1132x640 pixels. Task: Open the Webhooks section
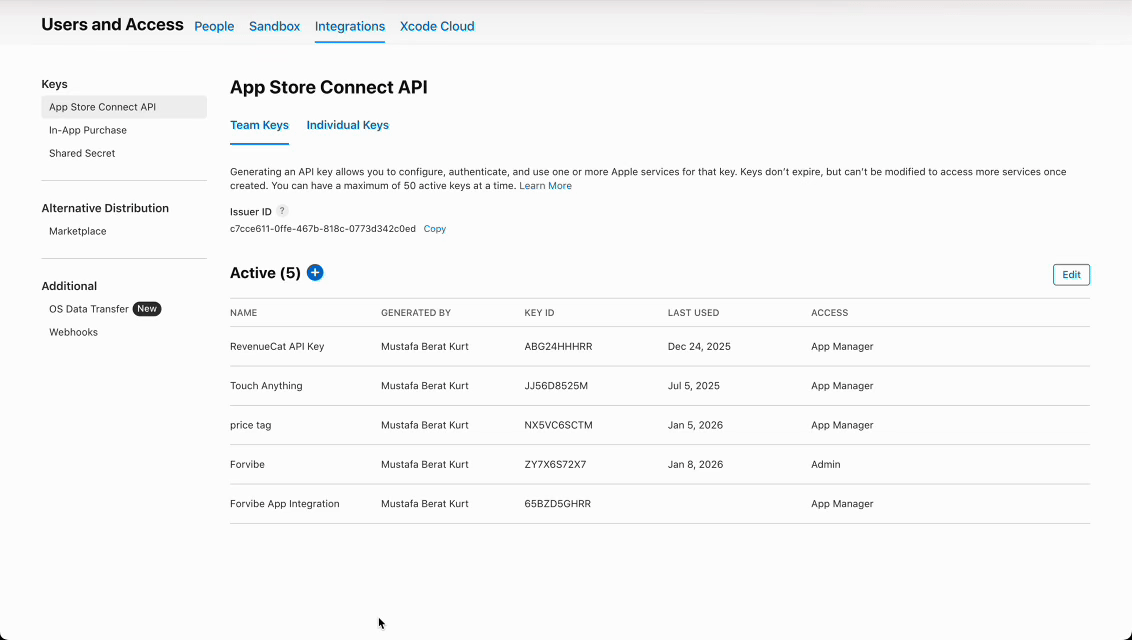71,331
